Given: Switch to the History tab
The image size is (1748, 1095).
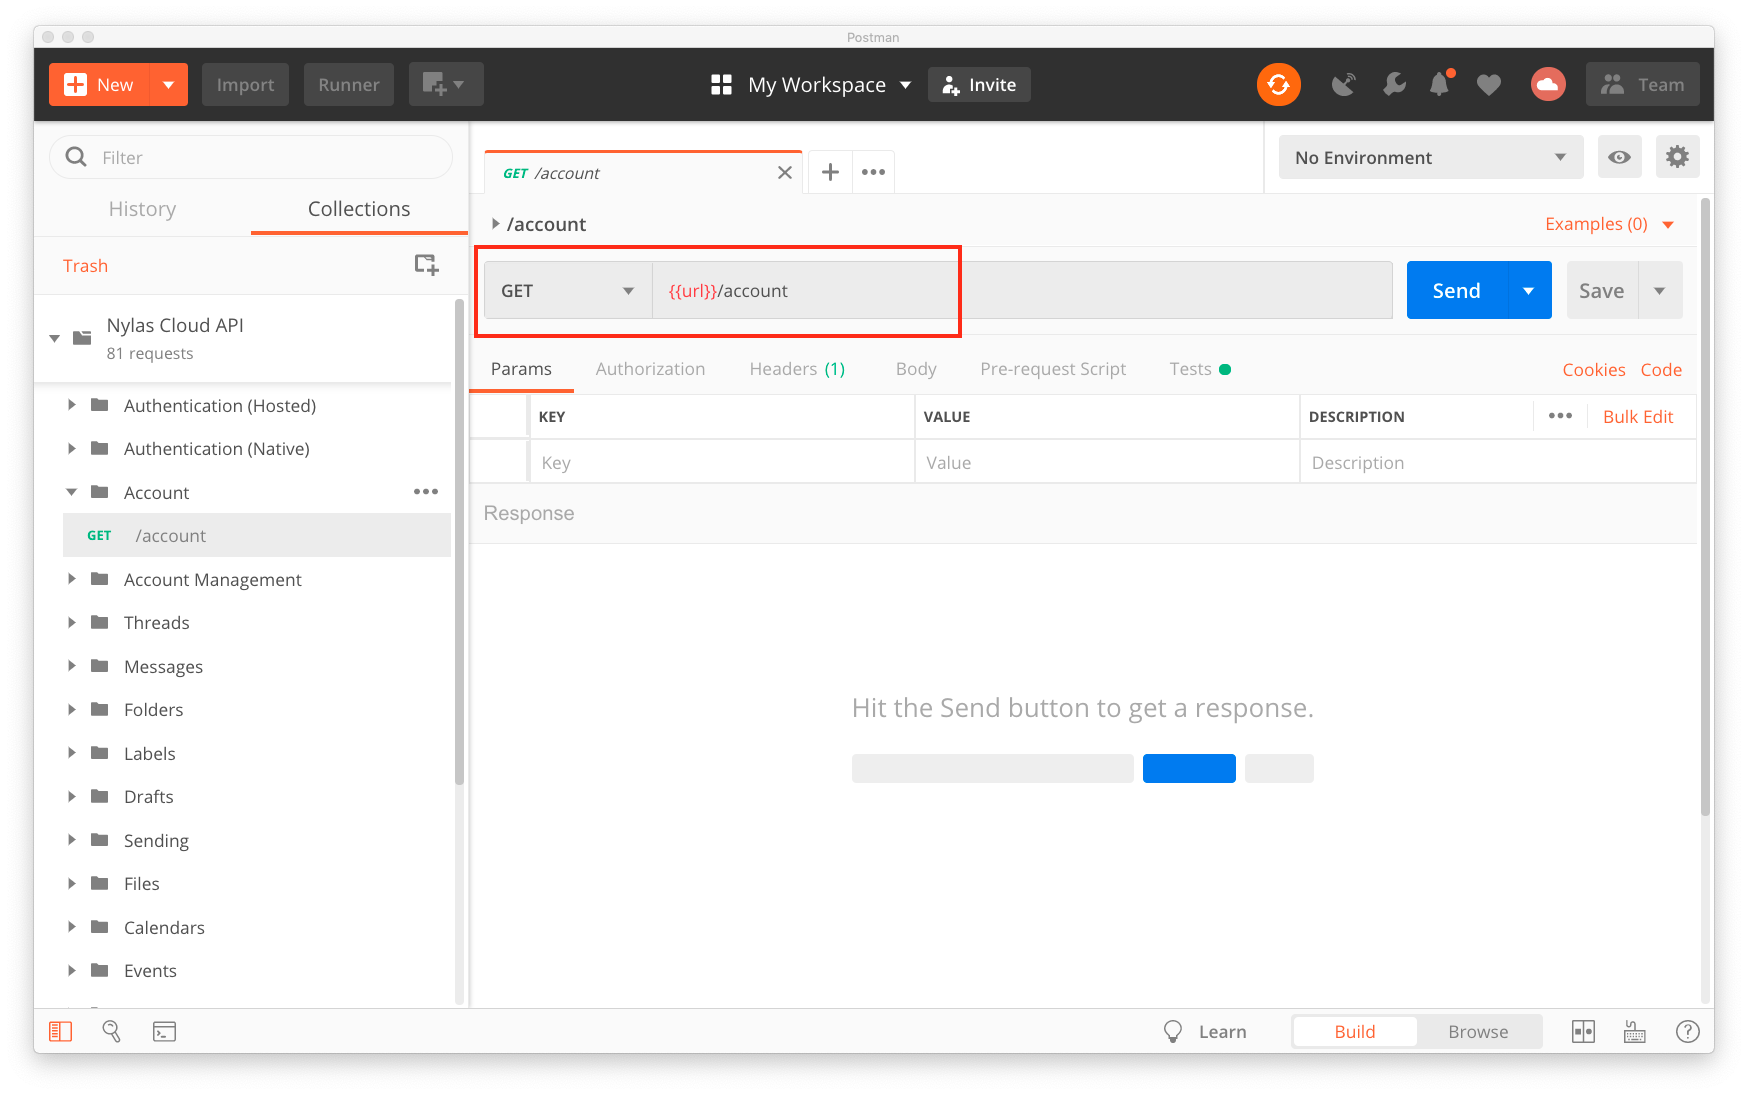Looking at the screenshot, I should click(142, 209).
